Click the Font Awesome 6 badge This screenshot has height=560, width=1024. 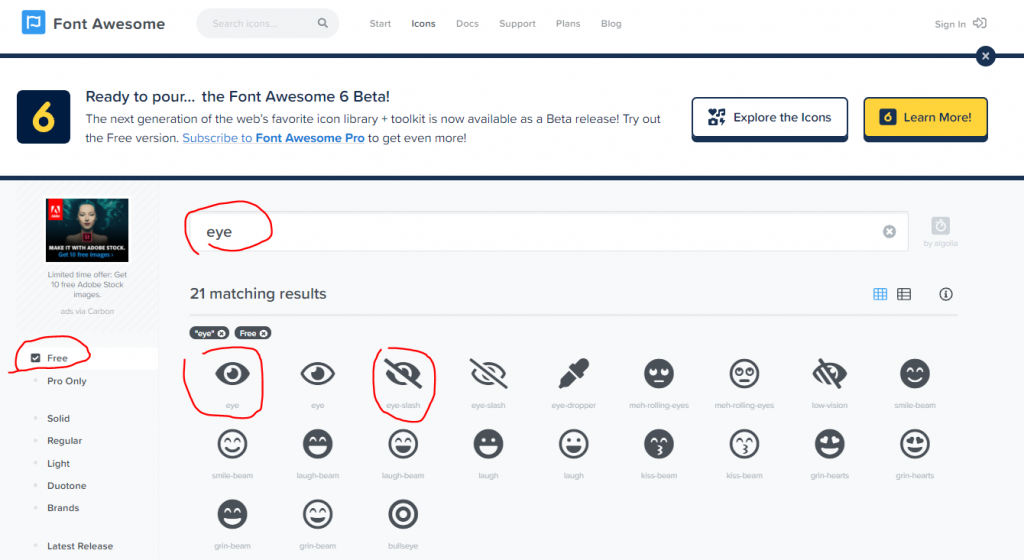[43, 117]
